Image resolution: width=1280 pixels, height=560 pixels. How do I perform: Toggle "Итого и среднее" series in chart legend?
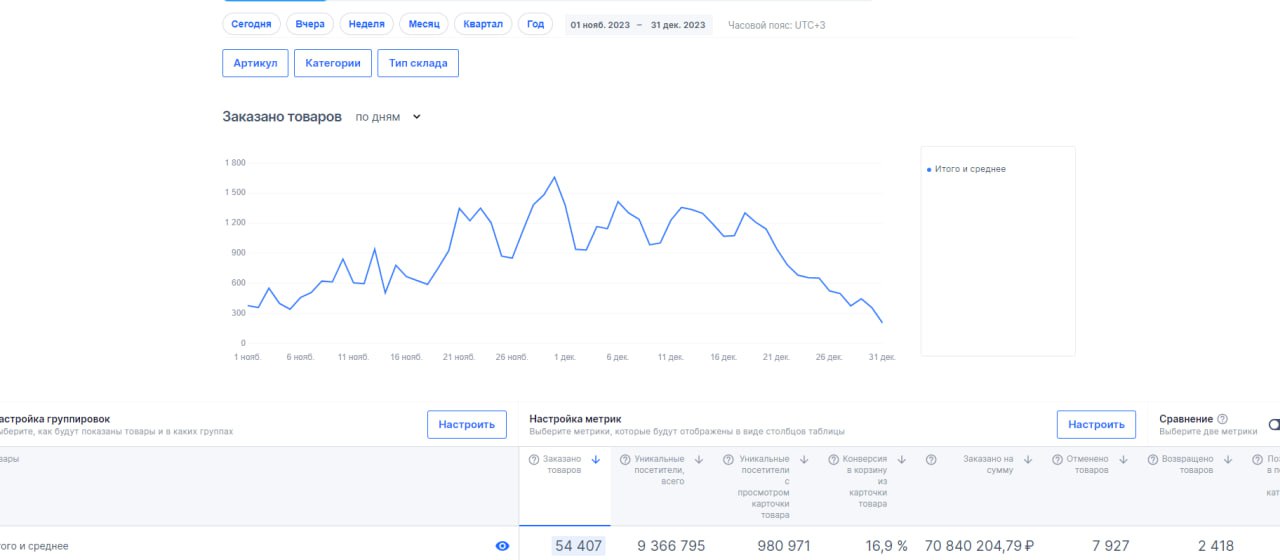(967, 169)
